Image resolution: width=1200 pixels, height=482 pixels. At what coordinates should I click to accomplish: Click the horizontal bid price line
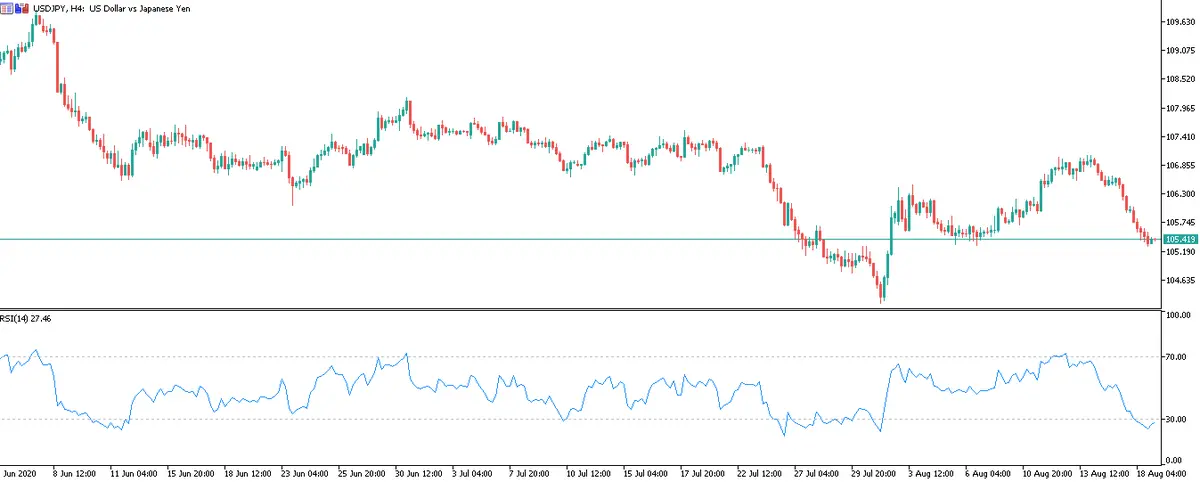(x=600, y=239)
